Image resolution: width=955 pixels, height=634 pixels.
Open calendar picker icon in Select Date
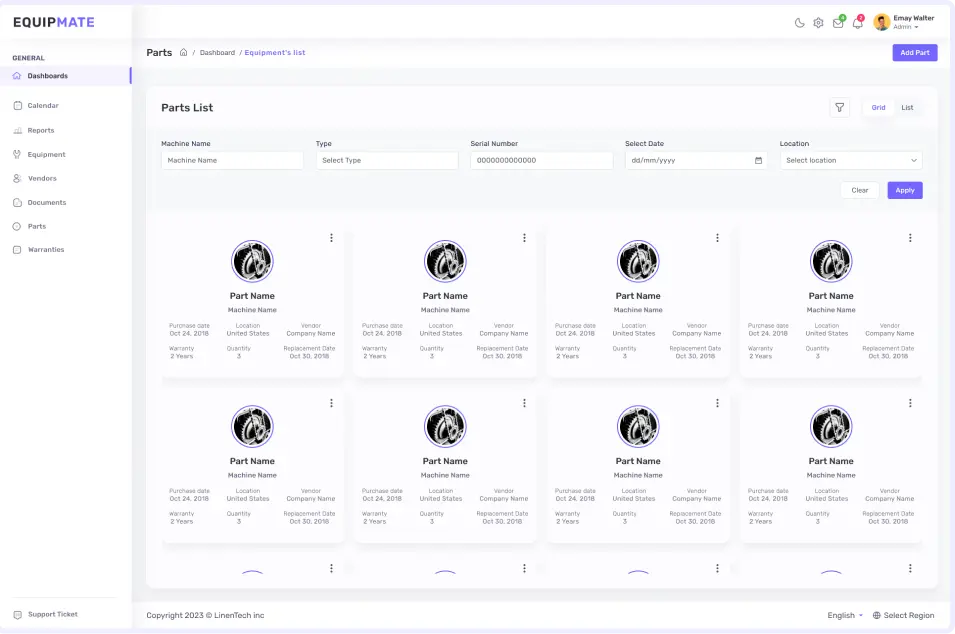tap(758, 160)
